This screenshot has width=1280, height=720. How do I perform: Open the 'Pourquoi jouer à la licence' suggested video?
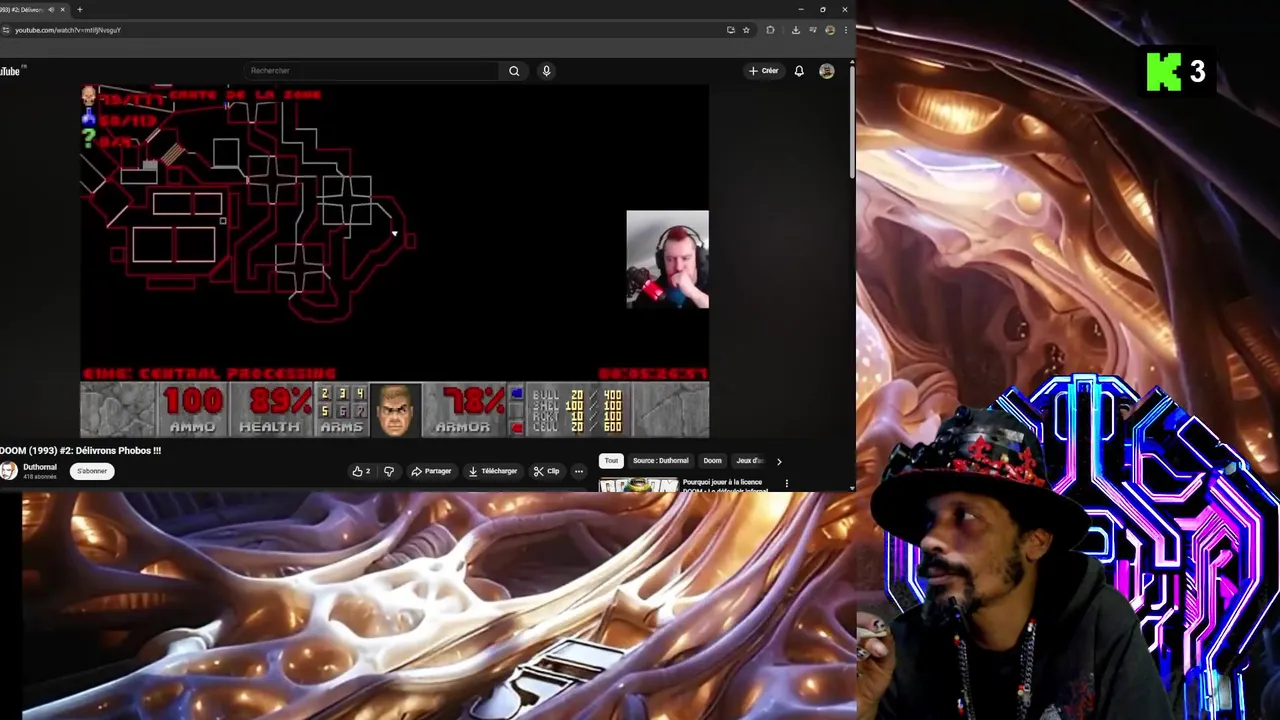pos(725,486)
